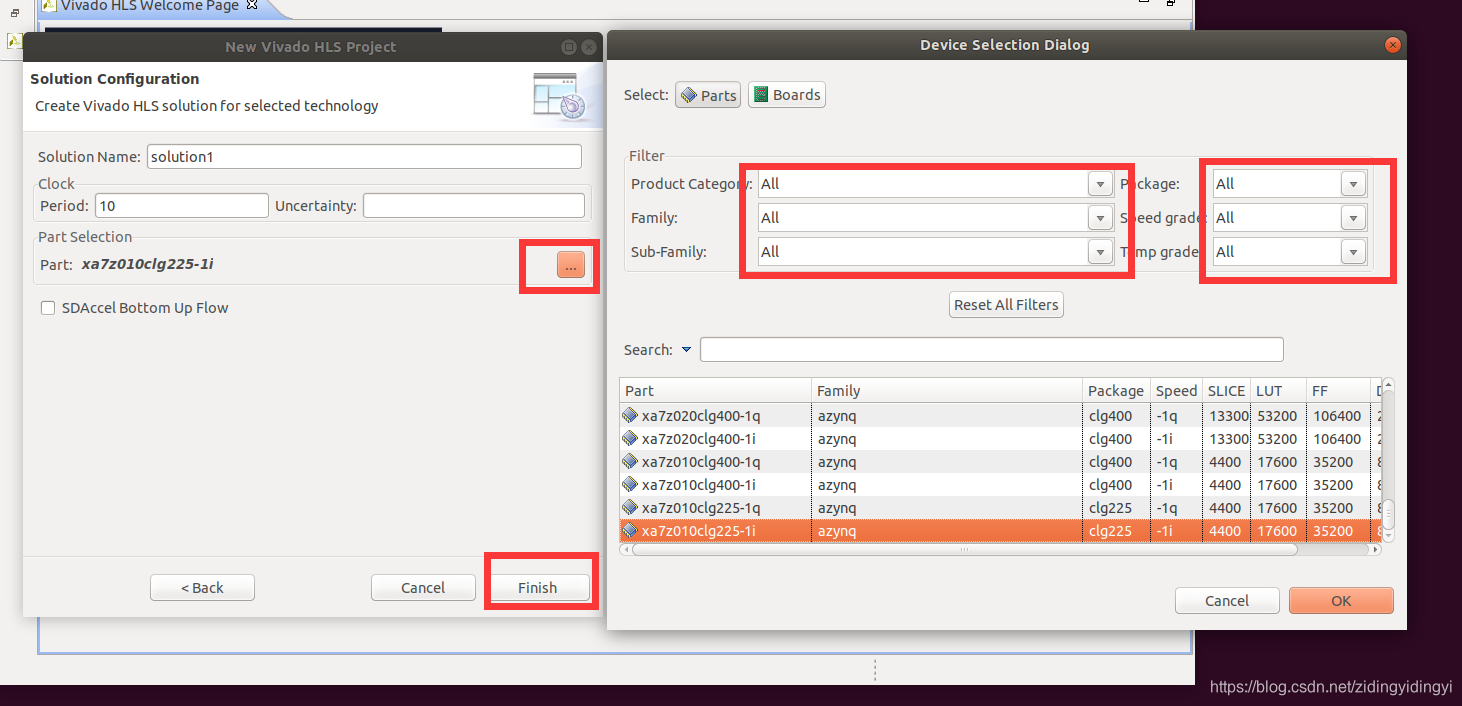The image size is (1462, 706).
Task: Close the New Vivado HLS Project dialog
Action: click(x=590, y=47)
